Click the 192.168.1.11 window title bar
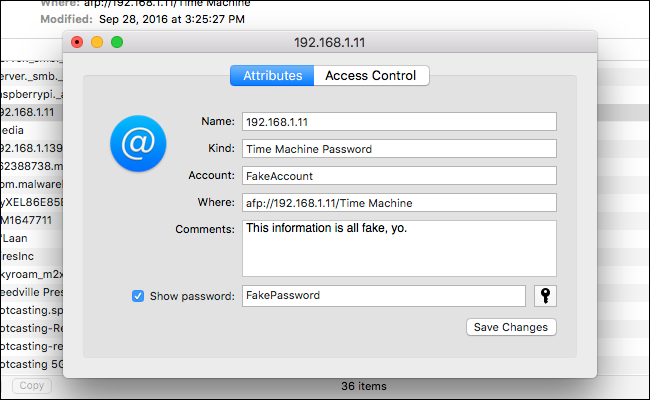The height and width of the screenshot is (400, 650). pyautogui.click(x=330, y=42)
